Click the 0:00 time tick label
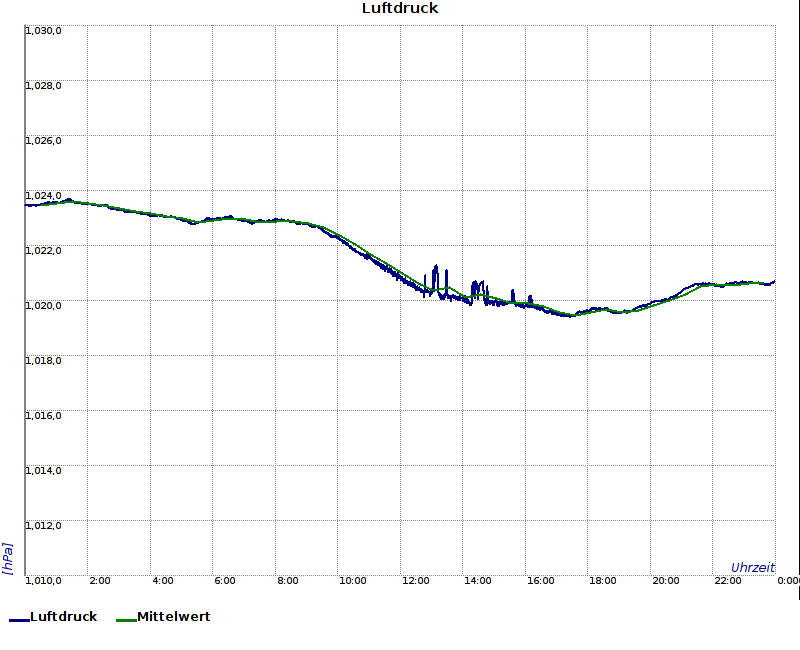The image size is (800, 650). (788, 581)
